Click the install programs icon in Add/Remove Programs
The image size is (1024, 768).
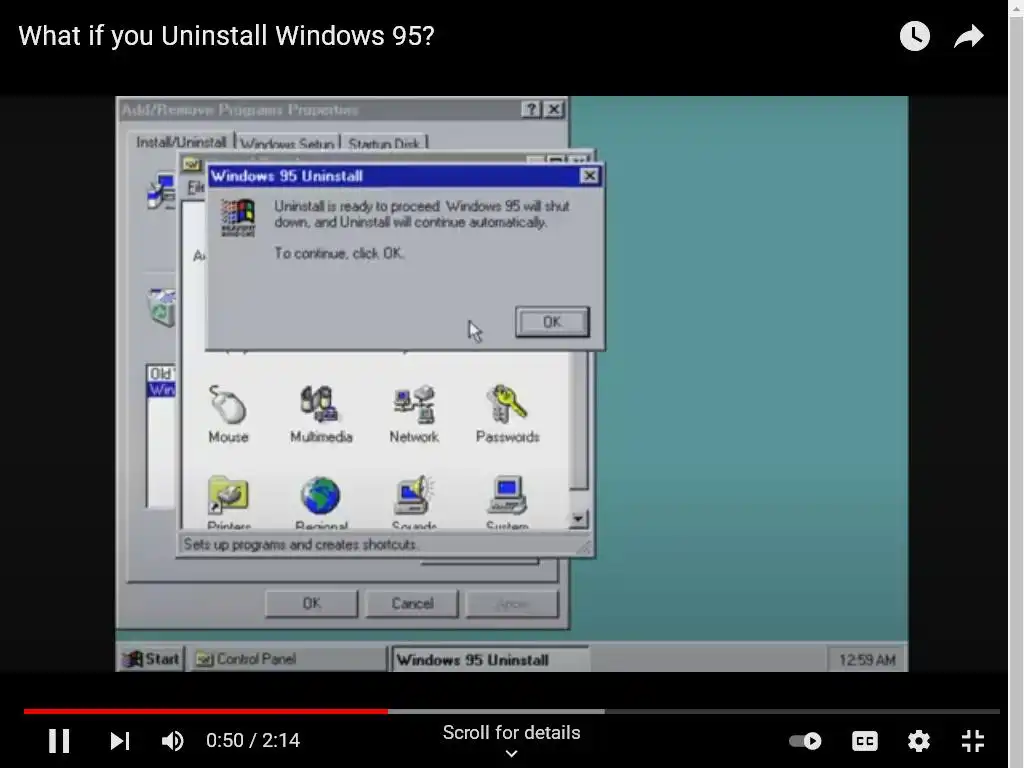coord(162,191)
